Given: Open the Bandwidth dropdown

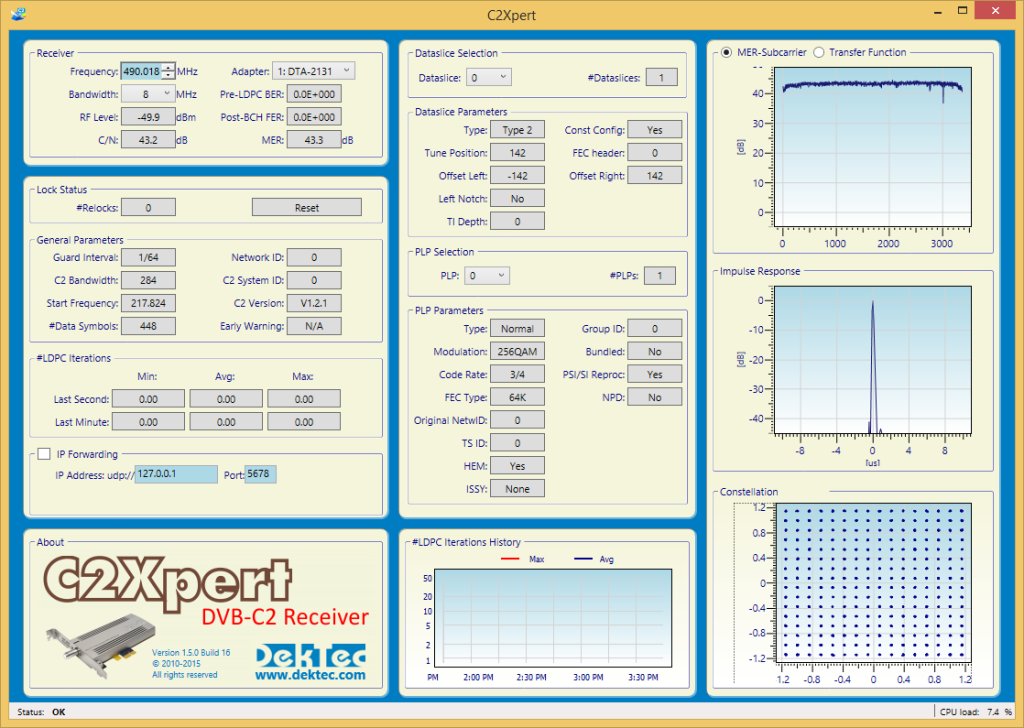Looking at the screenshot, I should click(x=148, y=93).
